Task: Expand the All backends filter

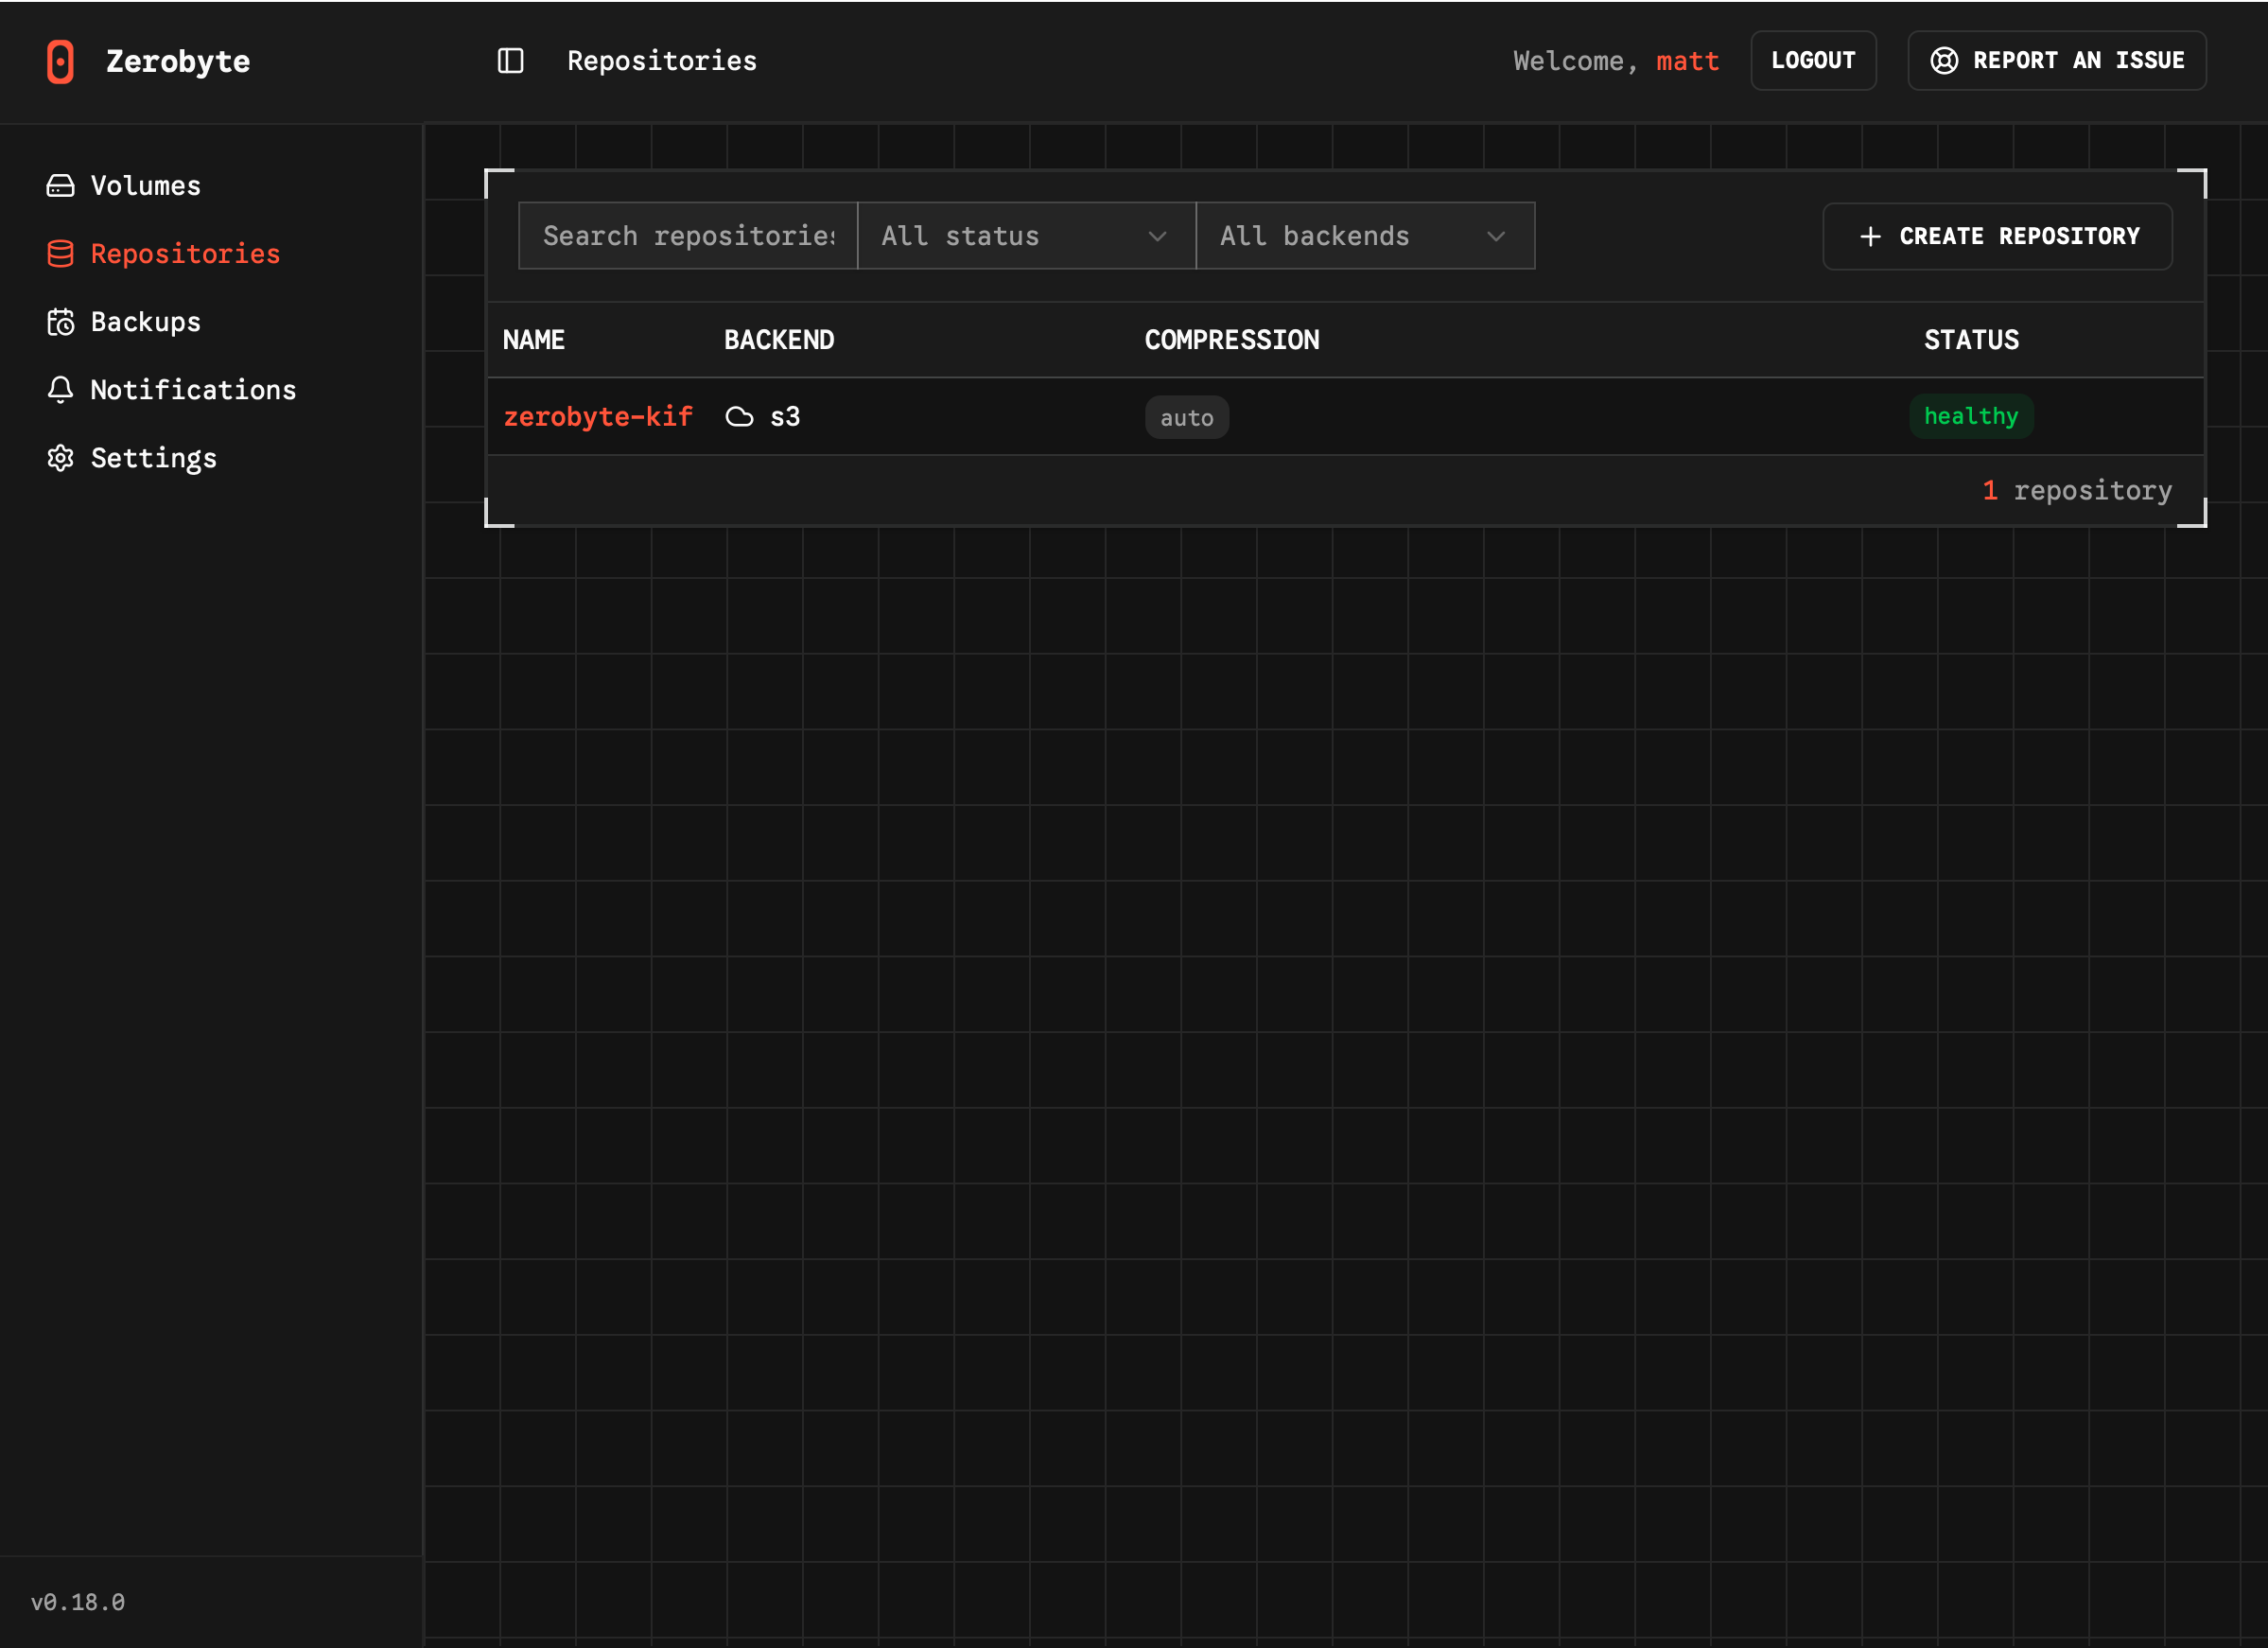Action: (1364, 236)
